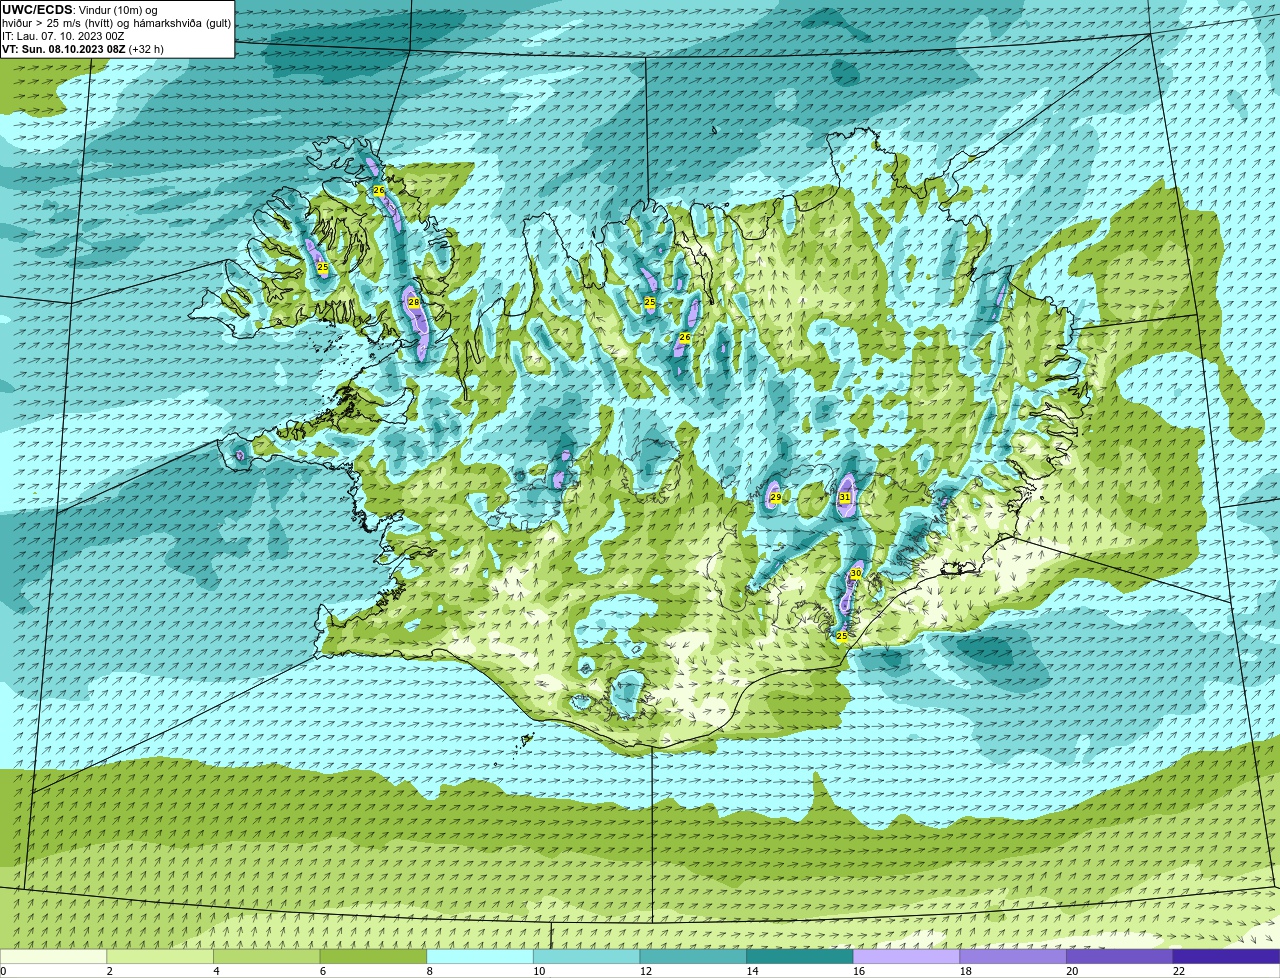Select the 'VT: Sun. 08.10.2023 08Z' valid time line
This screenshot has width=1280, height=978.
coord(83,49)
